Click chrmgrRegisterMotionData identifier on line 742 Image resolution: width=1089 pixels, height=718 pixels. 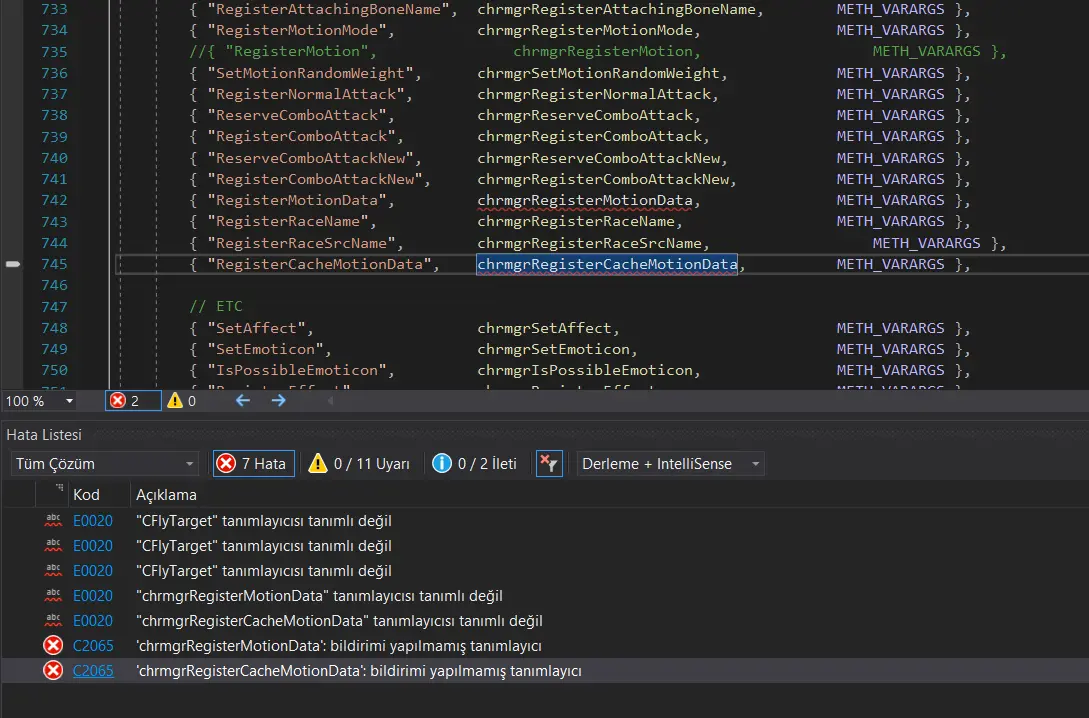[585, 200]
